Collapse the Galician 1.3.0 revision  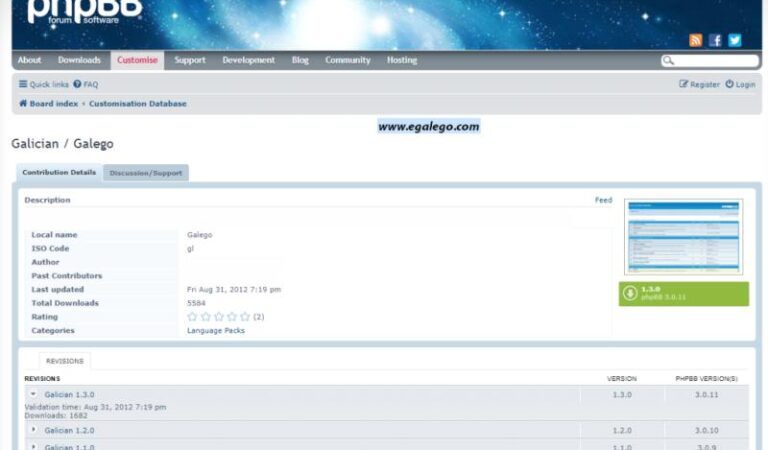click(x=33, y=394)
